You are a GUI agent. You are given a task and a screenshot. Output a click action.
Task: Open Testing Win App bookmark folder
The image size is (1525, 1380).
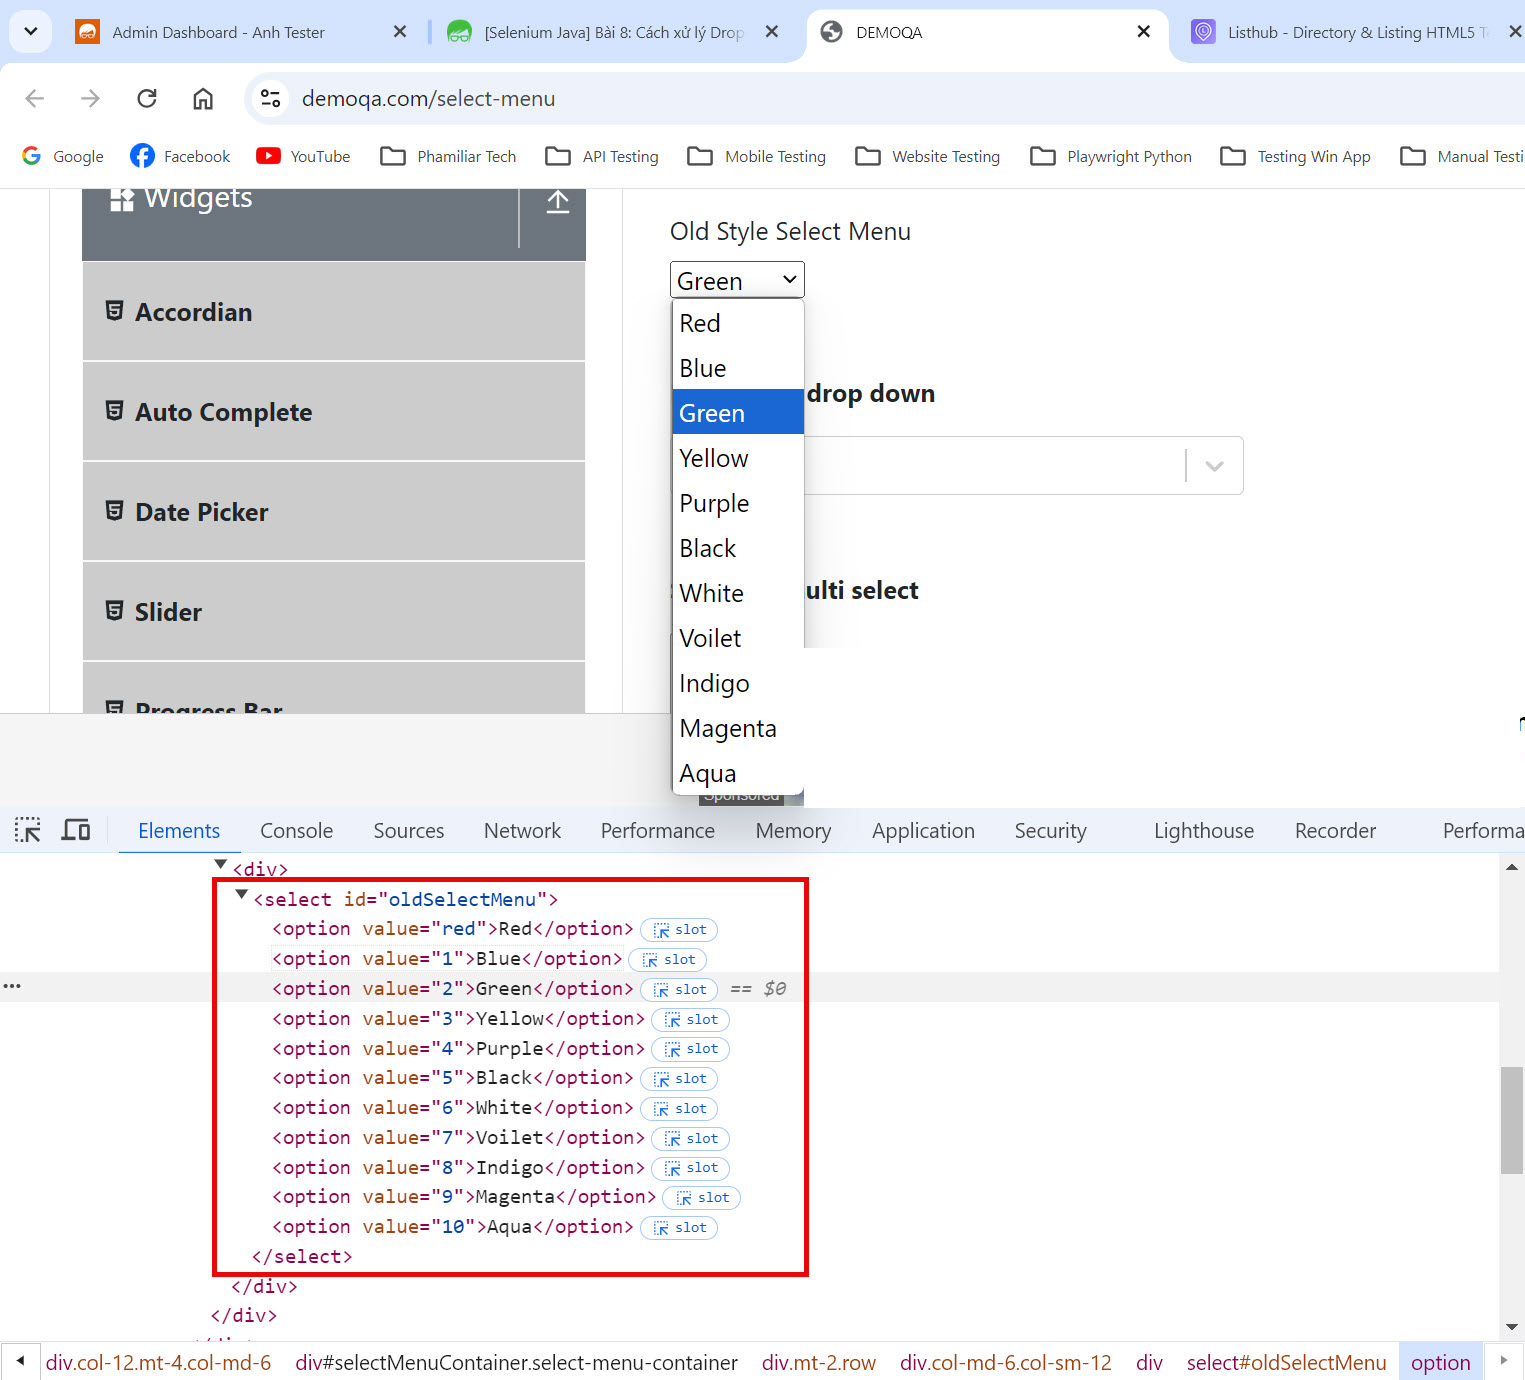click(x=1296, y=156)
